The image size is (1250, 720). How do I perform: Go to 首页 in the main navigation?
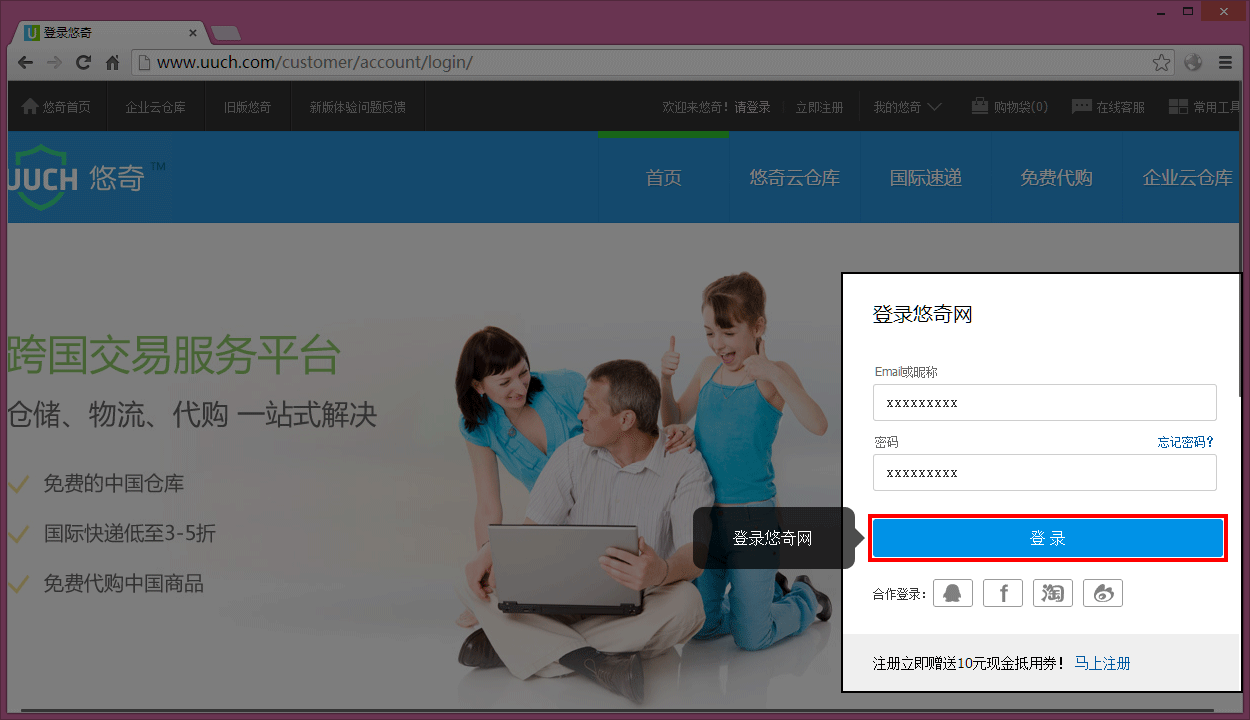664,178
